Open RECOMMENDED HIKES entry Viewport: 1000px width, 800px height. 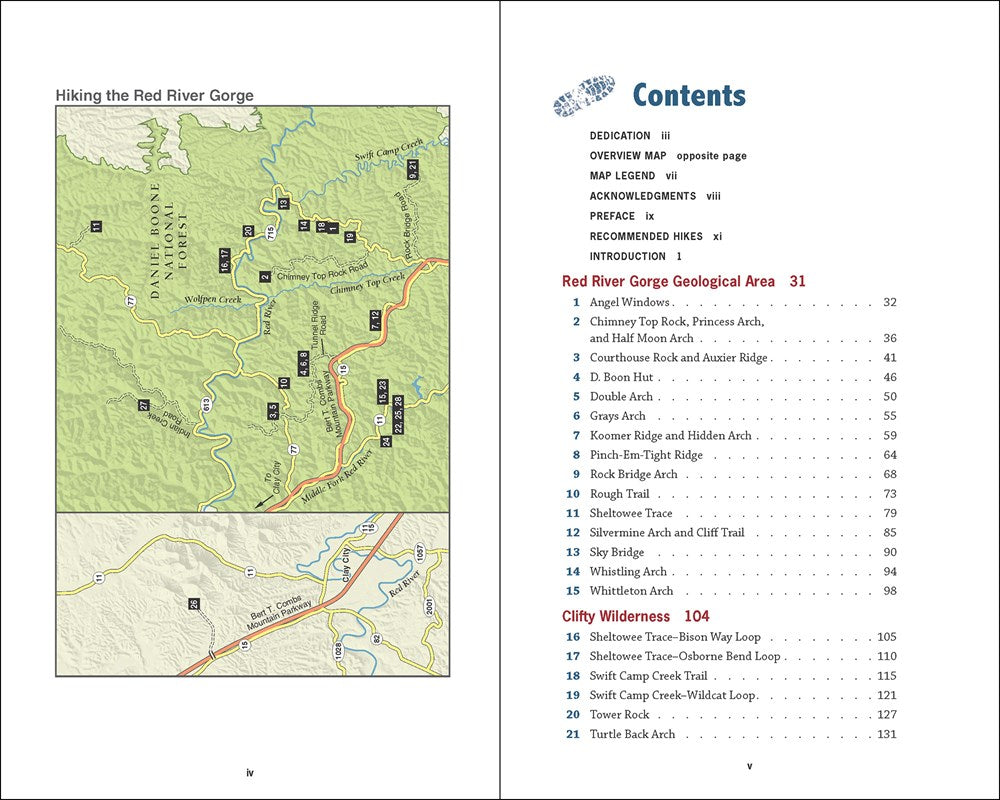tap(655, 237)
